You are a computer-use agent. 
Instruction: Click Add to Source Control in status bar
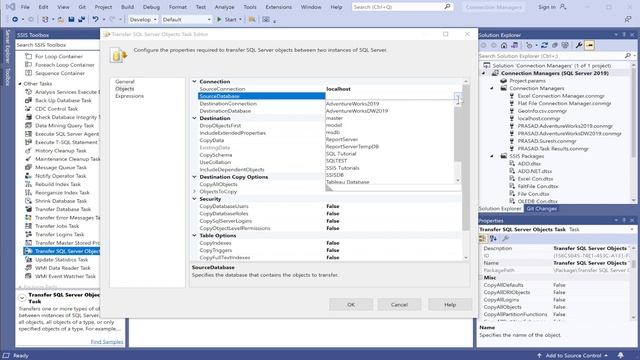click(573, 356)
